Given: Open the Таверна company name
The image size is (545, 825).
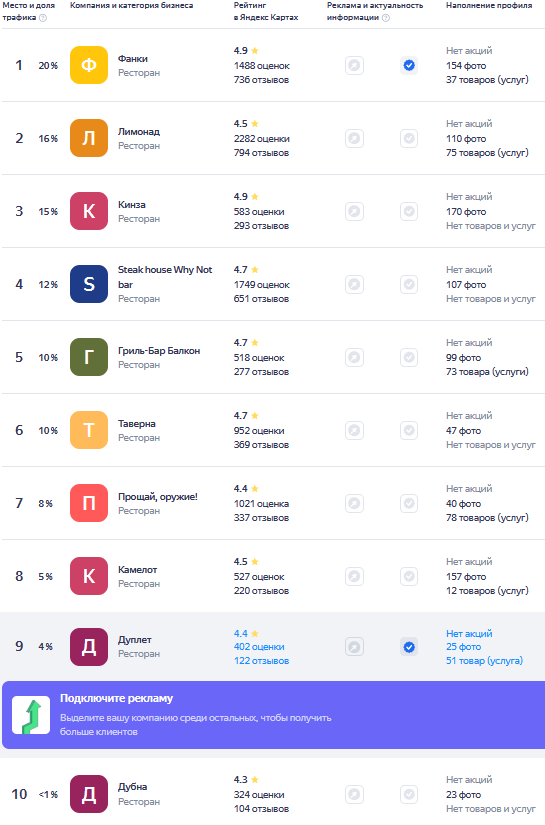Looking at the screenshot, I should tap(137, 424).
